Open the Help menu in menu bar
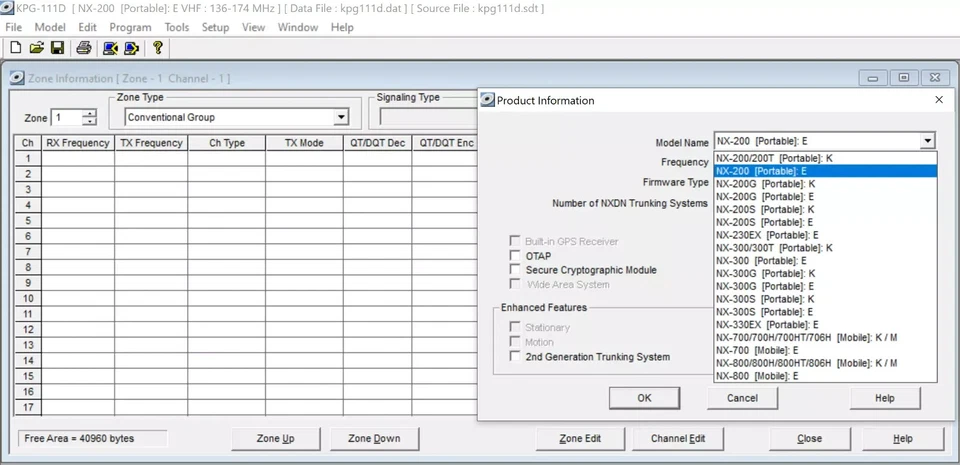This screenshot has height=465, width=960. click(x=342, y=28)
